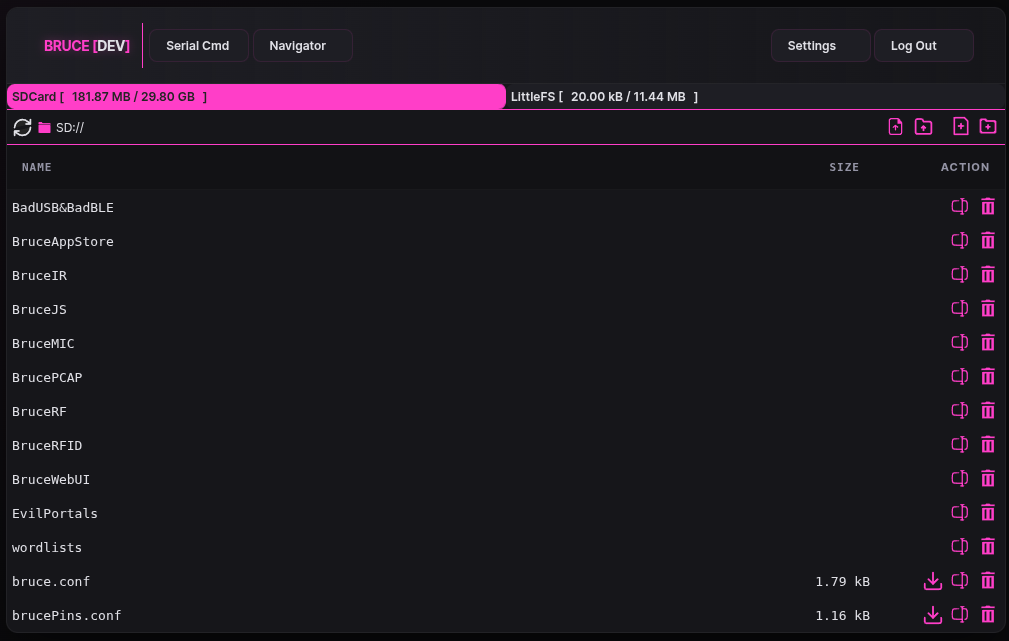Download the bruce.conf file
1009x641 pixels.
932,581
